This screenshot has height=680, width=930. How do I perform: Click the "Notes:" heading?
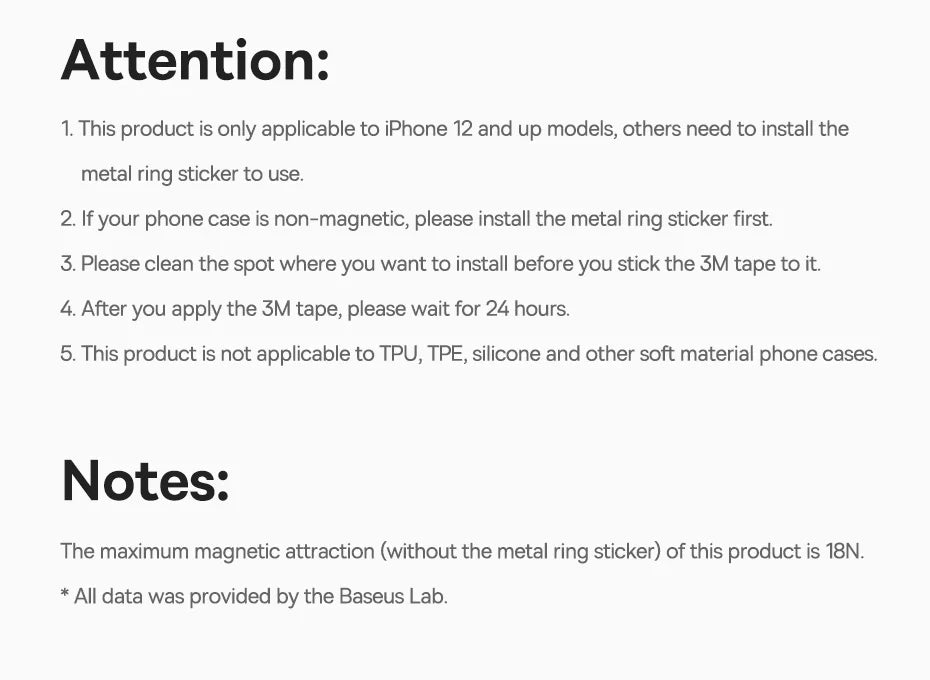(x=146, y=481)
